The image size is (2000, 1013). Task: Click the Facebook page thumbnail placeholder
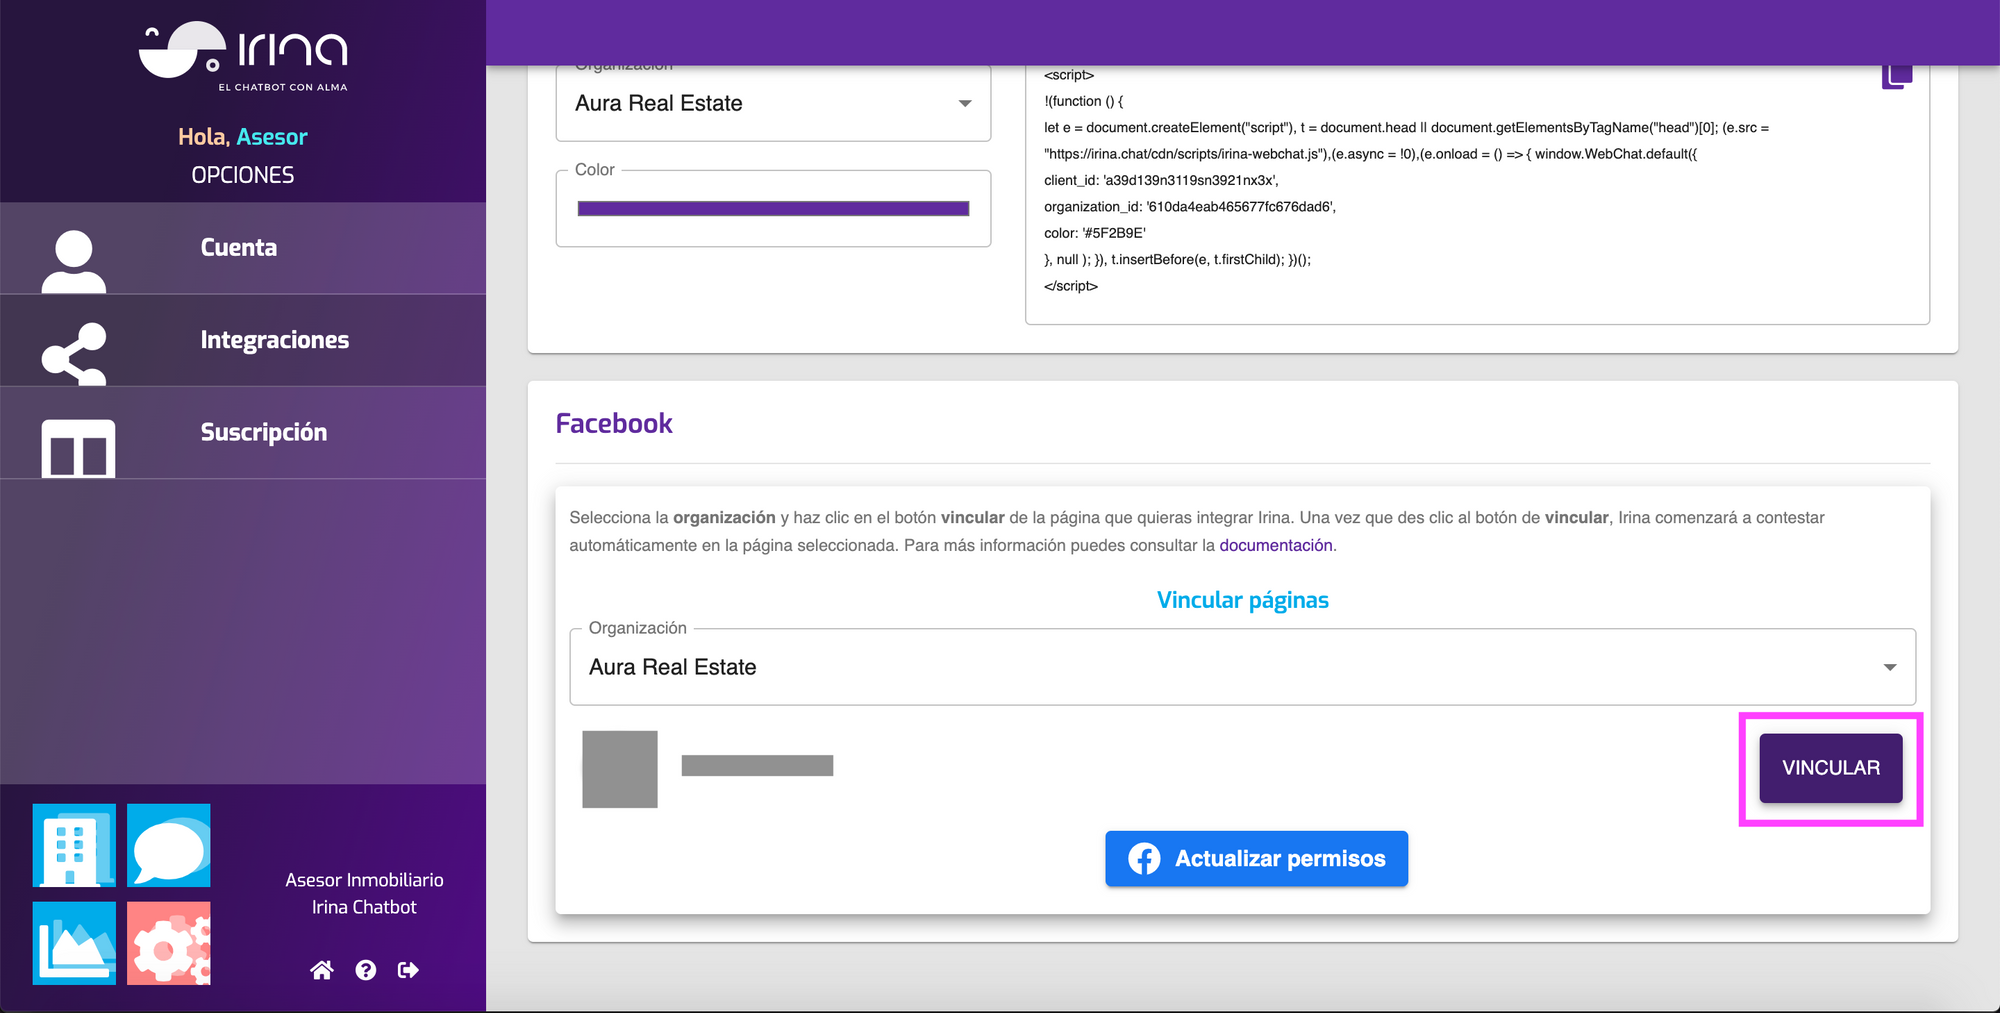point(620,769)
